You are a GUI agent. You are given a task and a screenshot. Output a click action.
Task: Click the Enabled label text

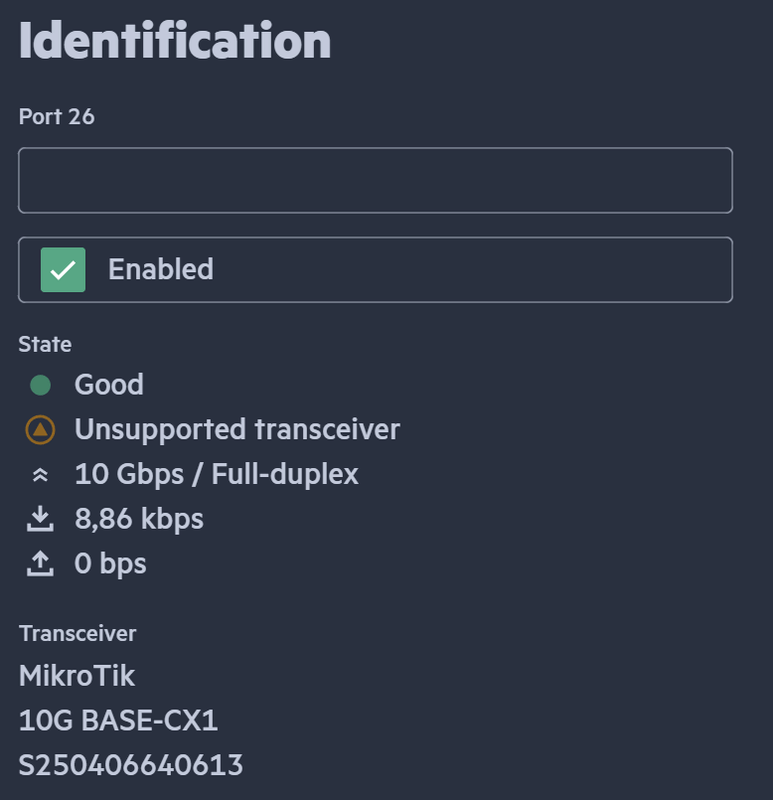tap(160, 269)
